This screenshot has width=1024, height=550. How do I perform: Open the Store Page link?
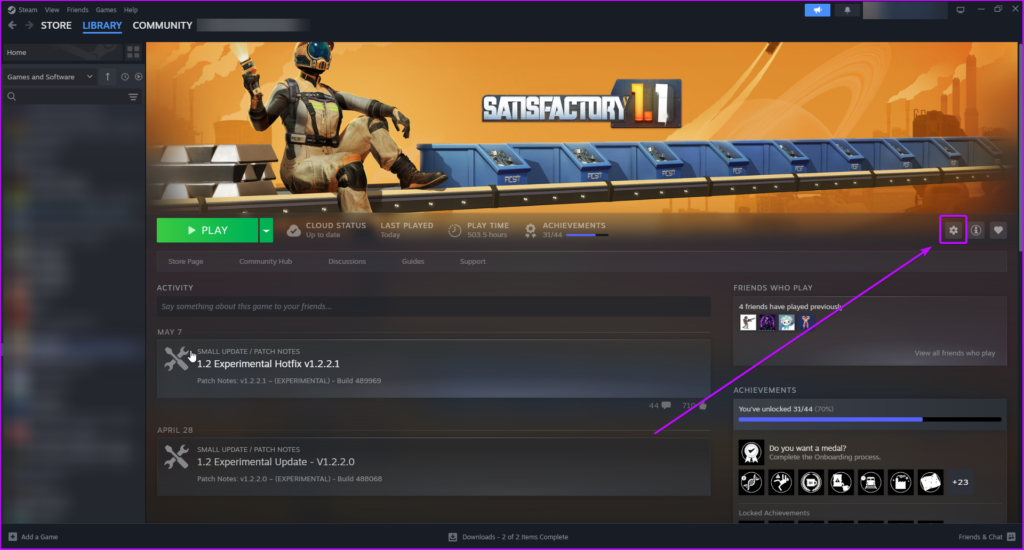[x=185, y=261]
